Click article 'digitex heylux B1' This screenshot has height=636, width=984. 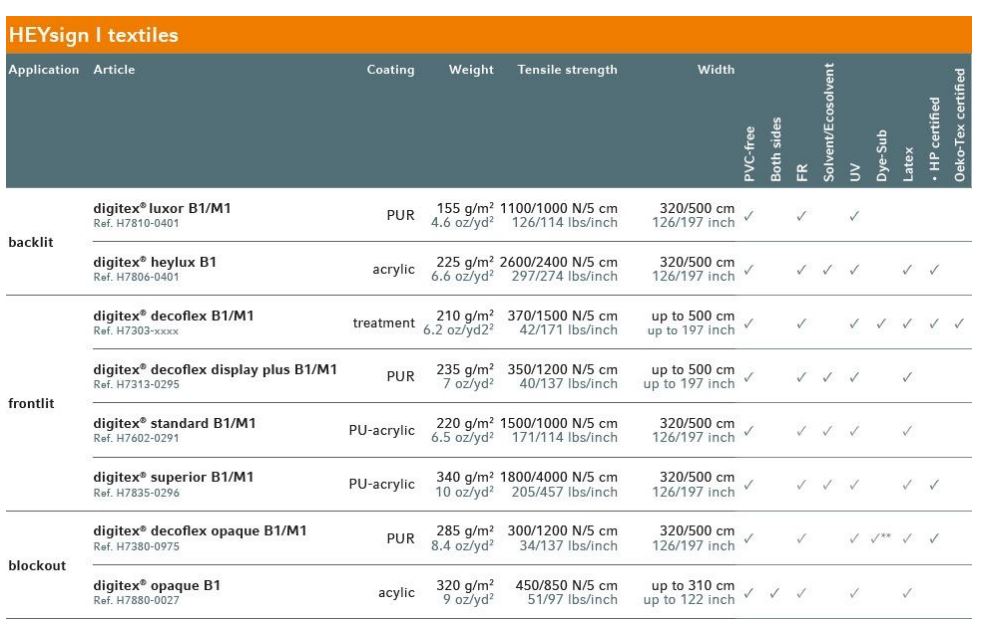(155, 262)
